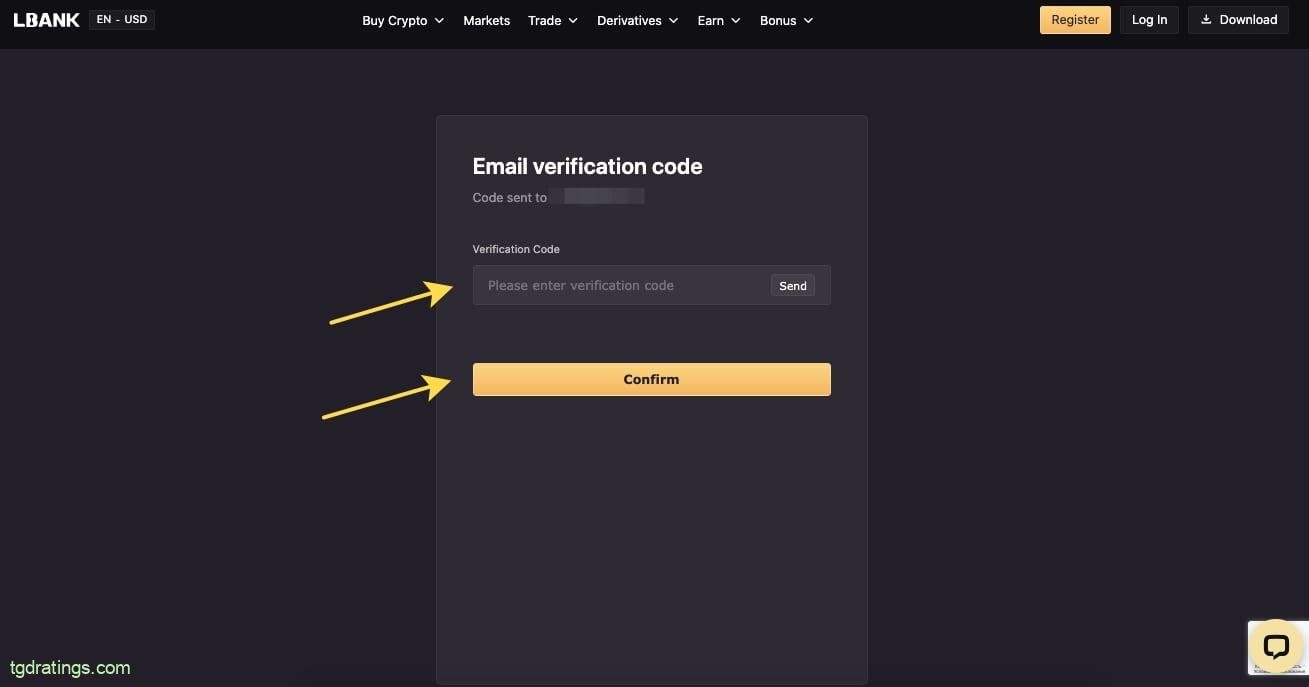This screenshot has height=687, width=1309.
Task: Go to the Markets page
Action: pos(486,21)
